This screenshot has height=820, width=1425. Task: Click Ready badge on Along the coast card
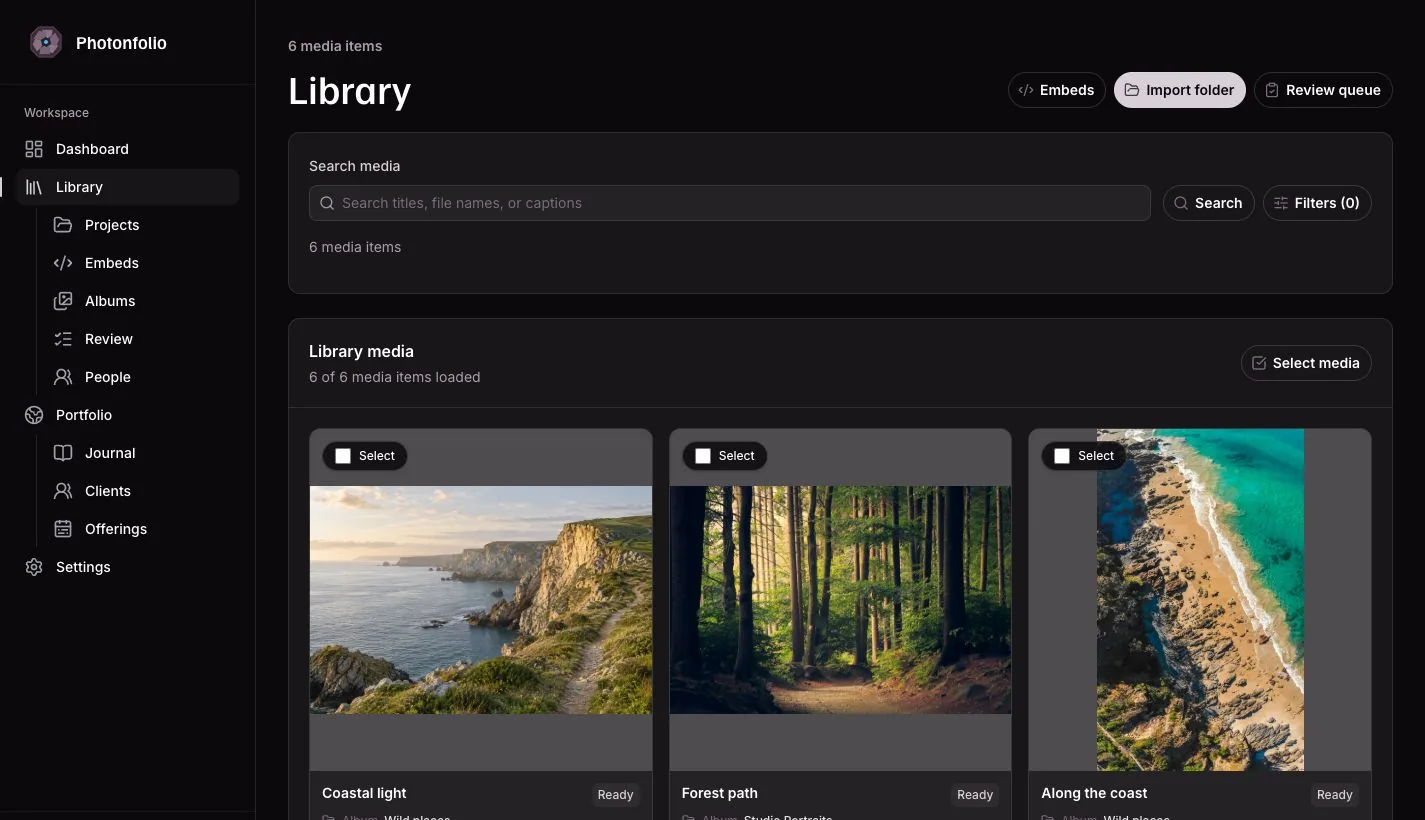[1334, 795]
